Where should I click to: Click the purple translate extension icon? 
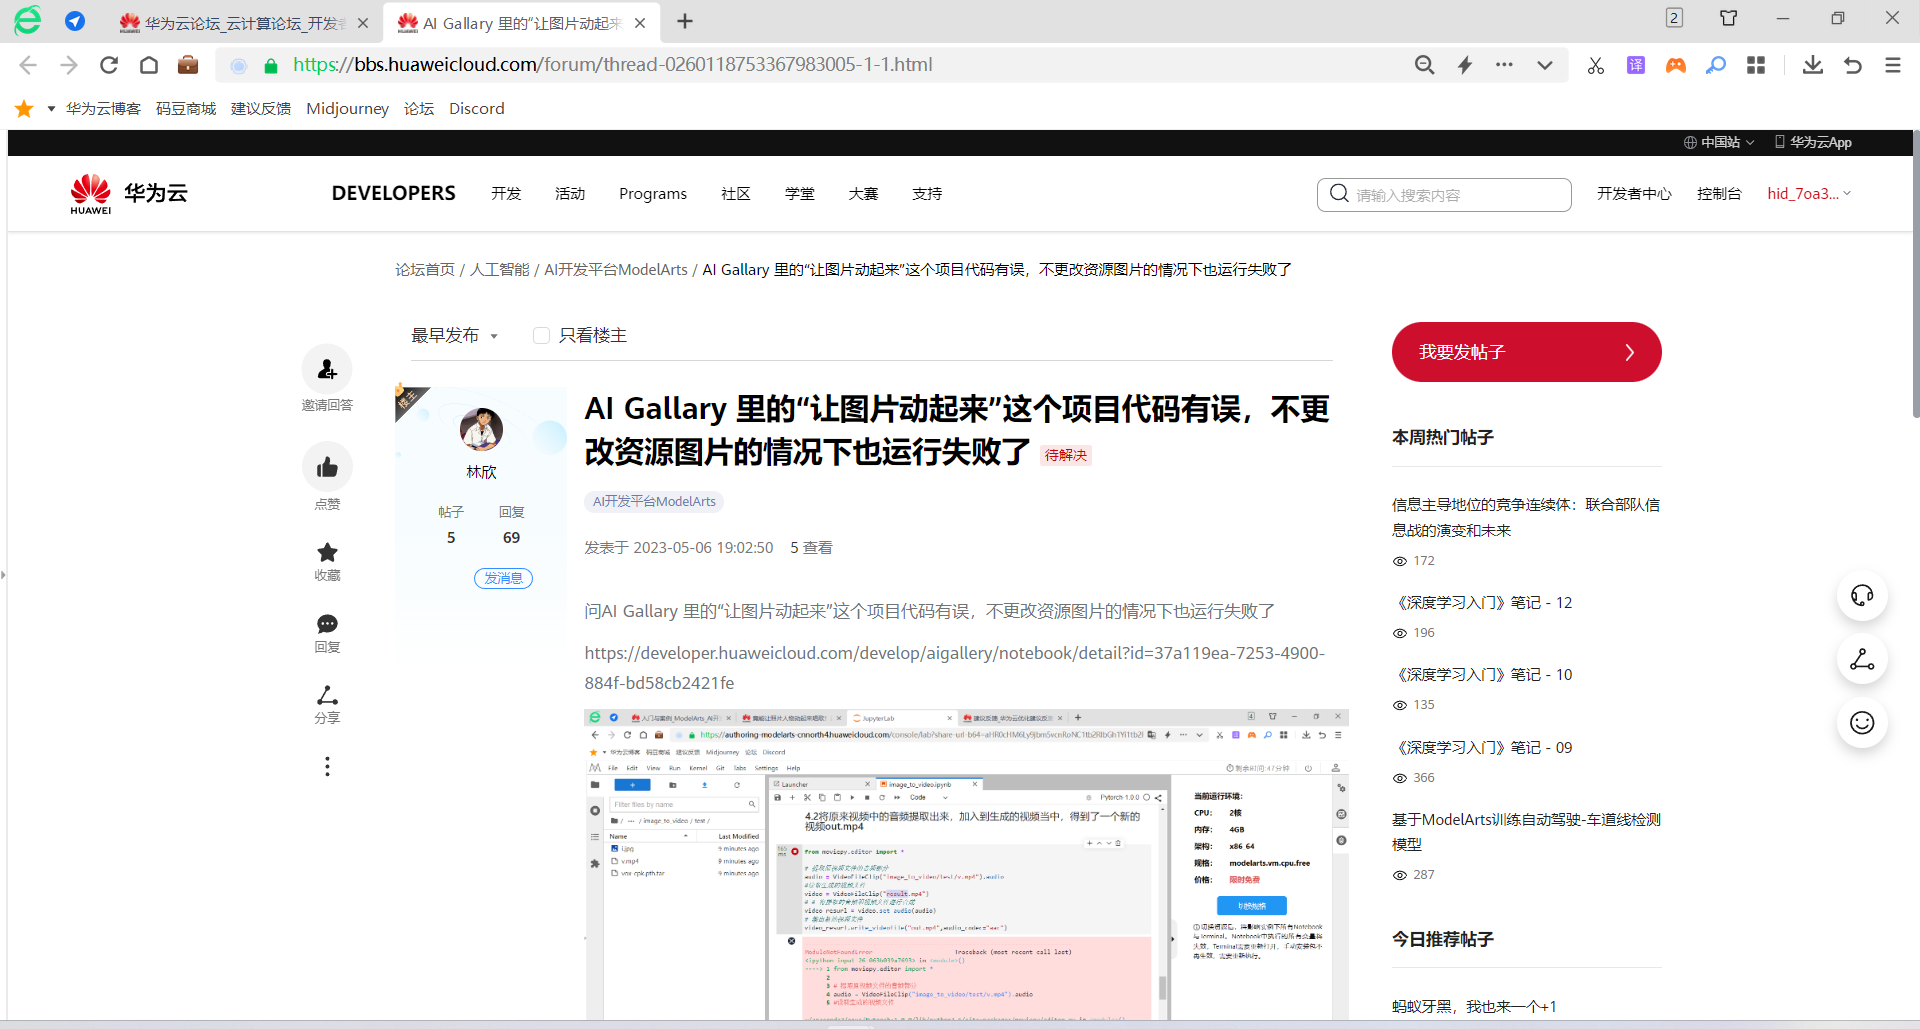[x=1636, y=65]
